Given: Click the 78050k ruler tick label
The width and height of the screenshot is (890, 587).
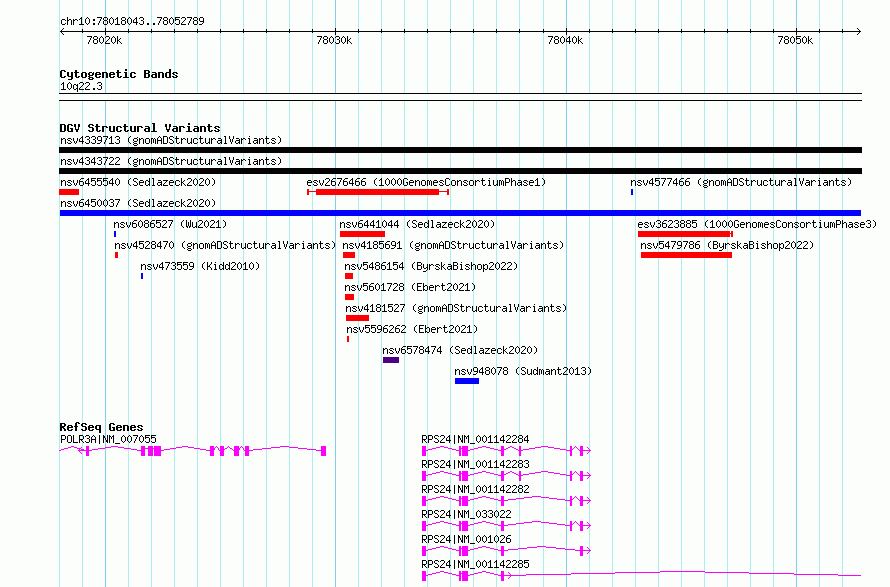Looking at the screenshot, I should pos(795,40).
